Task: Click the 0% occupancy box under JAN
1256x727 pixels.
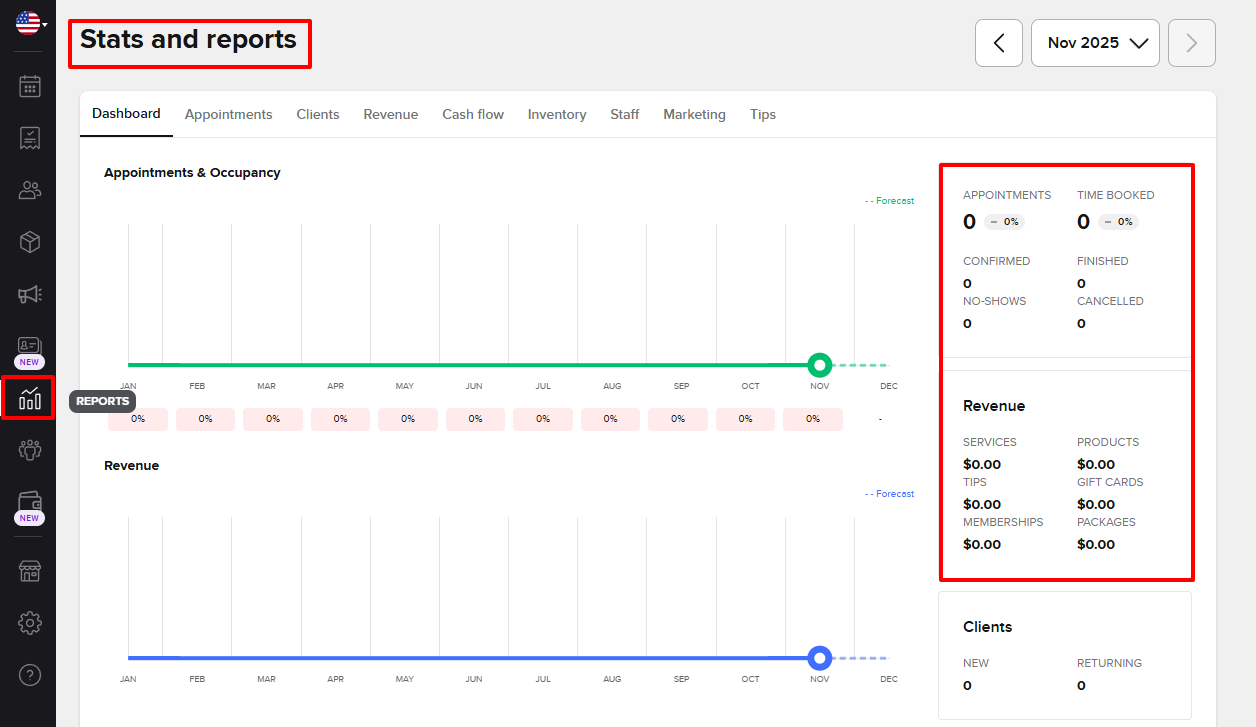Action: click(x=137, y=419)
